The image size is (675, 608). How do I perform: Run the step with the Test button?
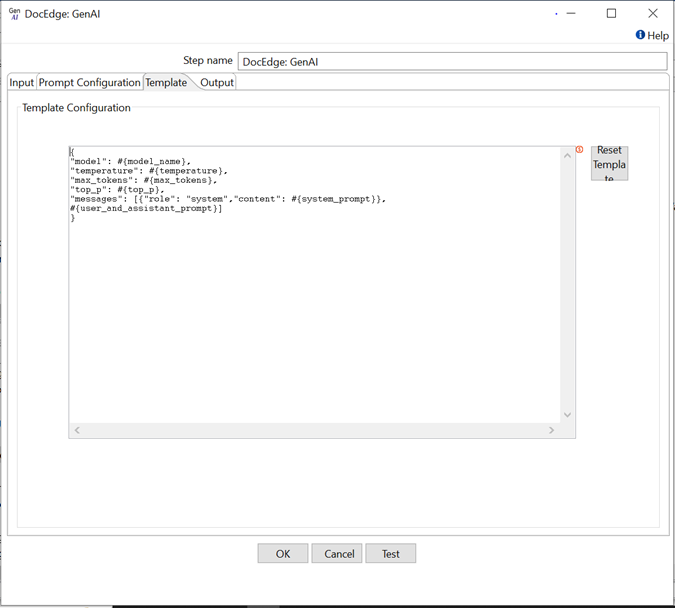pos(390,554)
